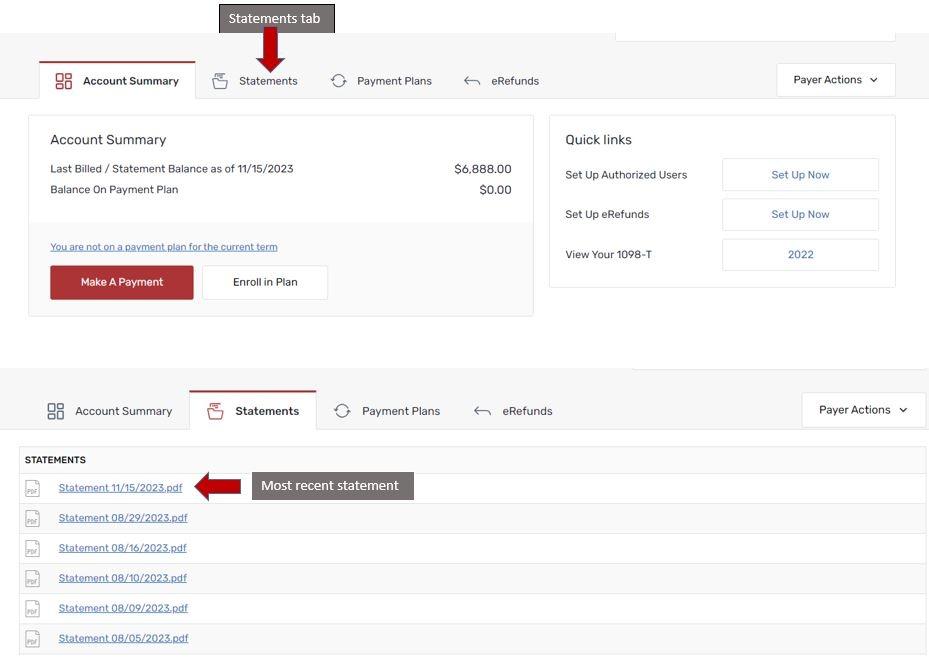The width and height of the screenshot is (929, 664).
Task: Click Set Up Now for Authorized Users
Action: click(800, 174)
